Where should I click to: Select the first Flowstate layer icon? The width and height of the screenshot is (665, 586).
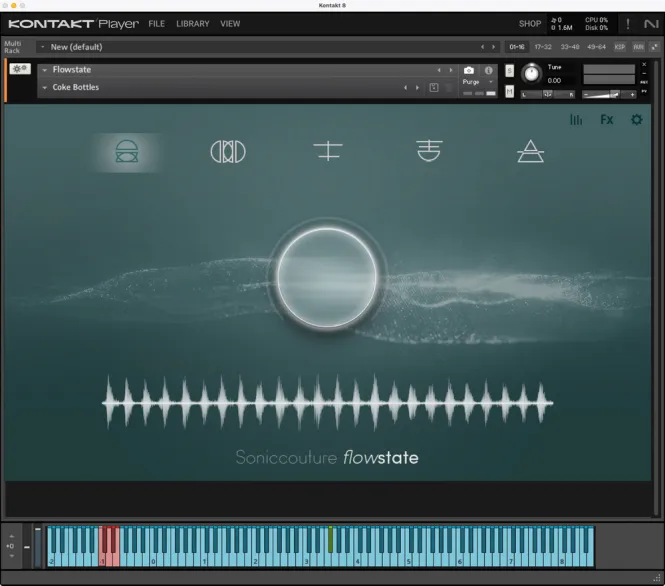click(x=127, y=151)
